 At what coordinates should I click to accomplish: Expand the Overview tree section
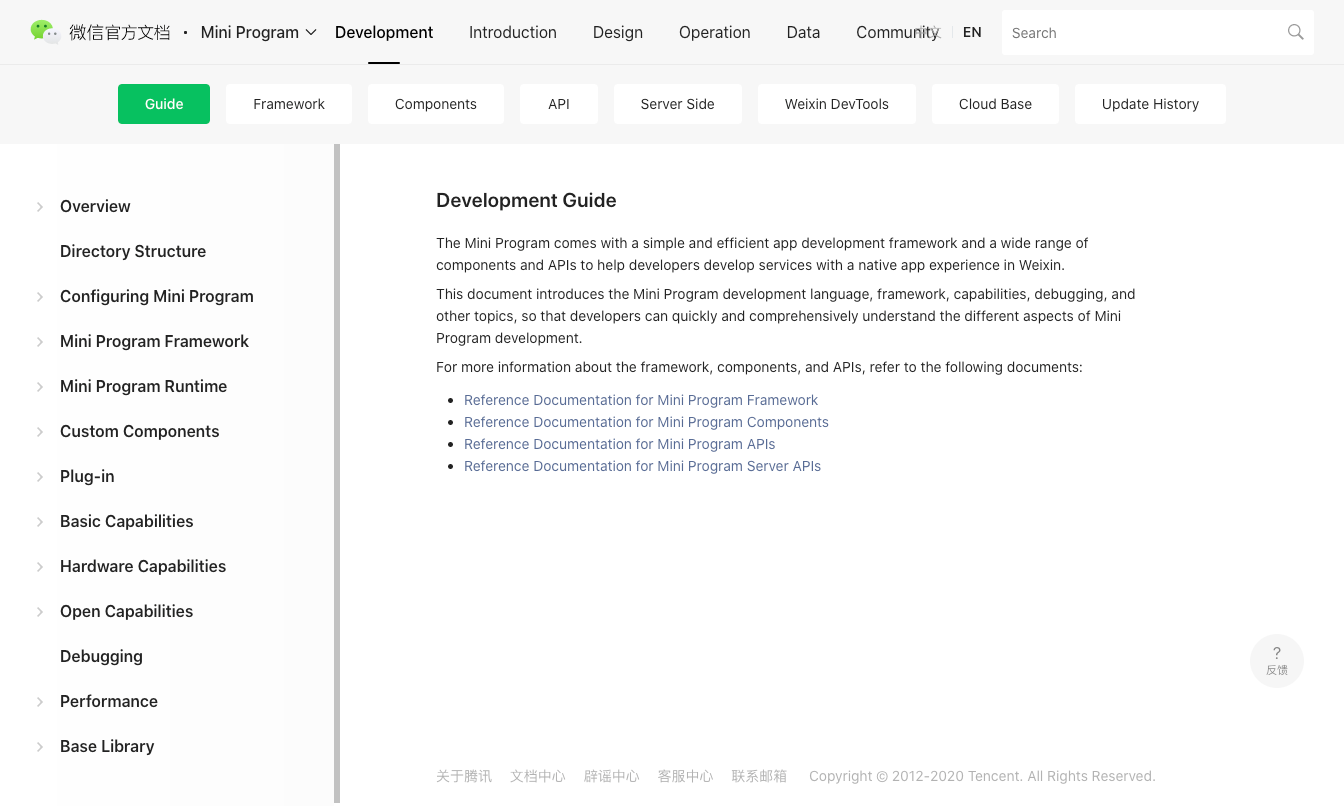40,207
